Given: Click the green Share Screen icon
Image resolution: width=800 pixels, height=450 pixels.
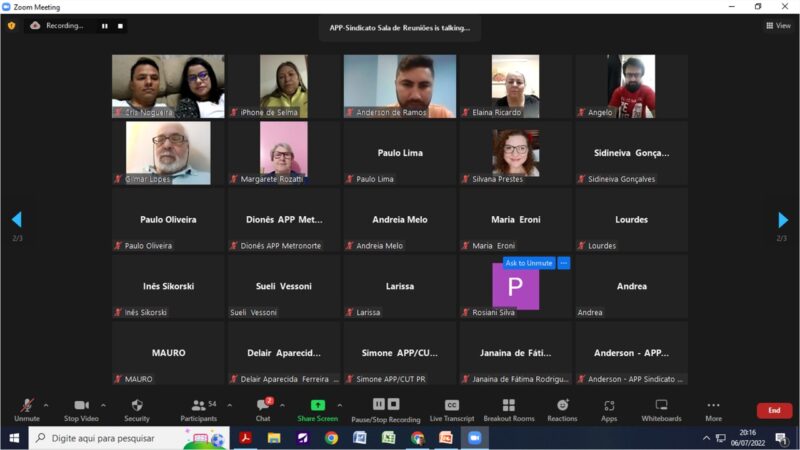Looking at the screenshot, I should click(x=318, y=405).
